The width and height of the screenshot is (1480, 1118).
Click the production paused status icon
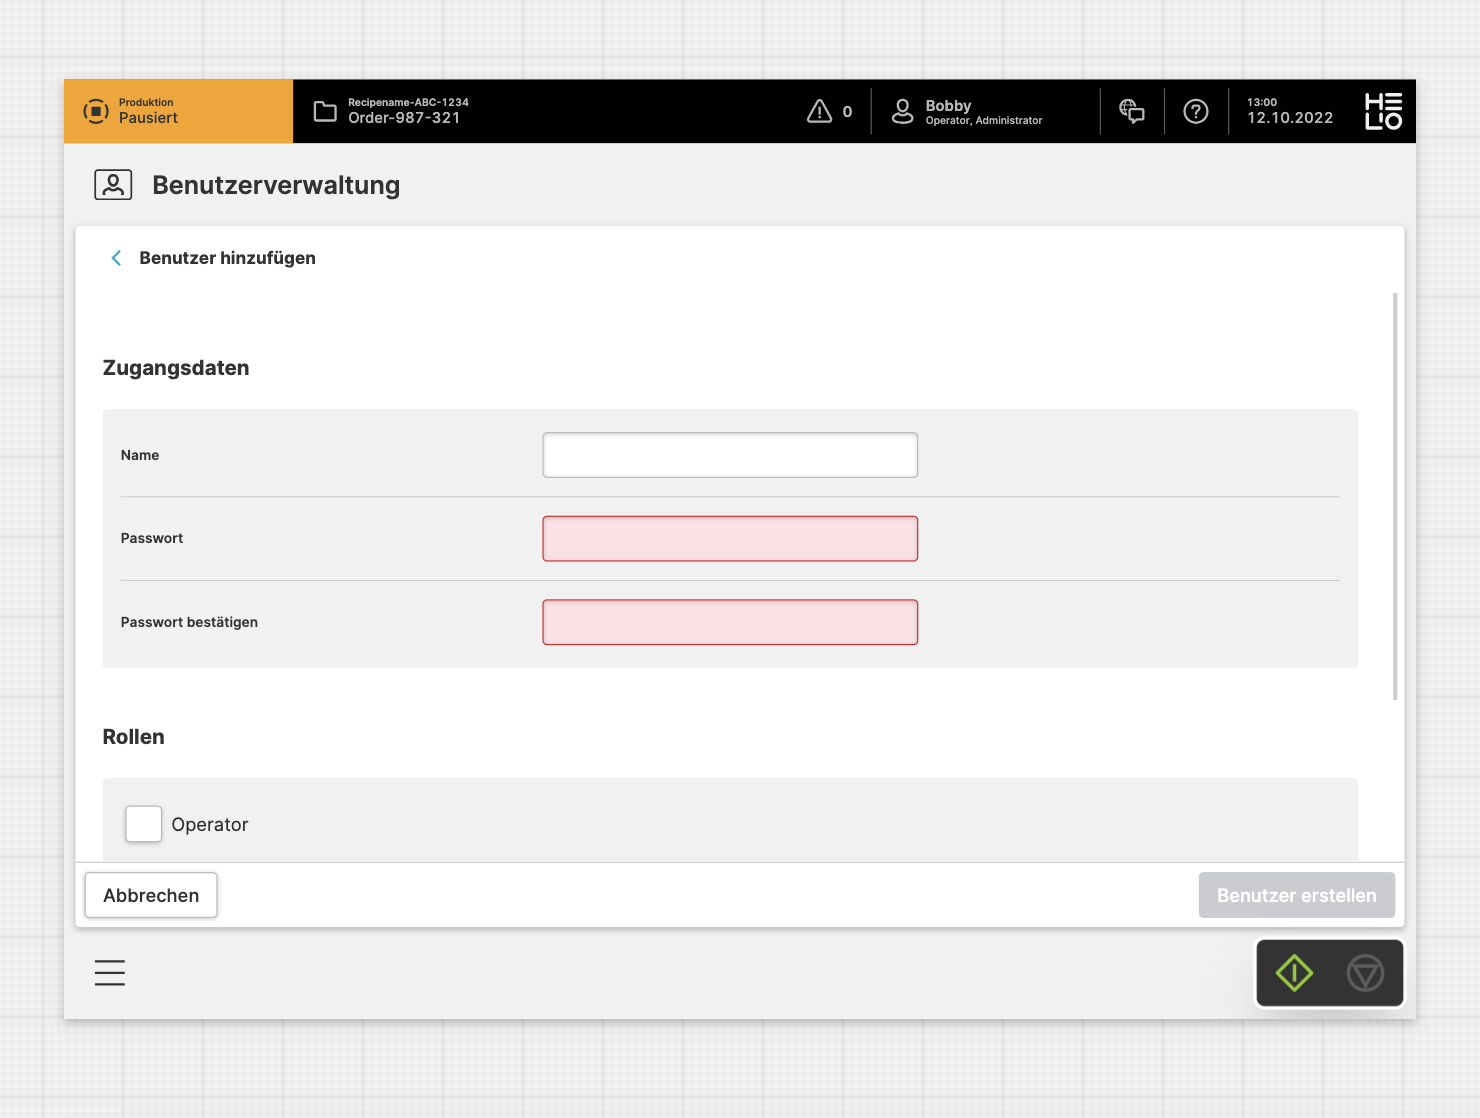(x=96, y=111)
